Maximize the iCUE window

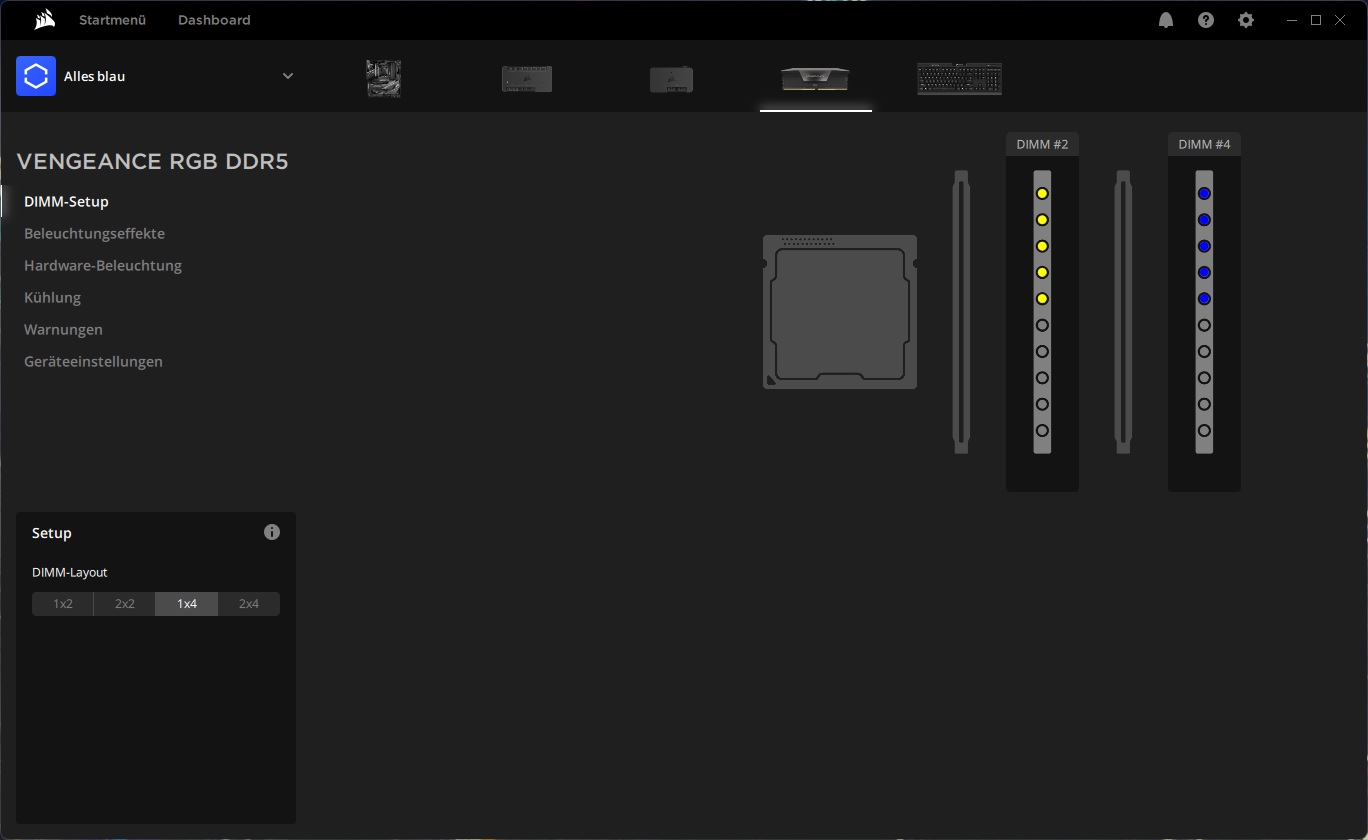tap(1316, 20)
